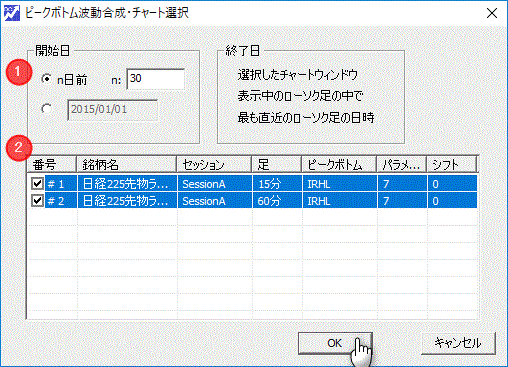Click the パラメ... column header
508x367 pixels.
click(x=402, y=164)
